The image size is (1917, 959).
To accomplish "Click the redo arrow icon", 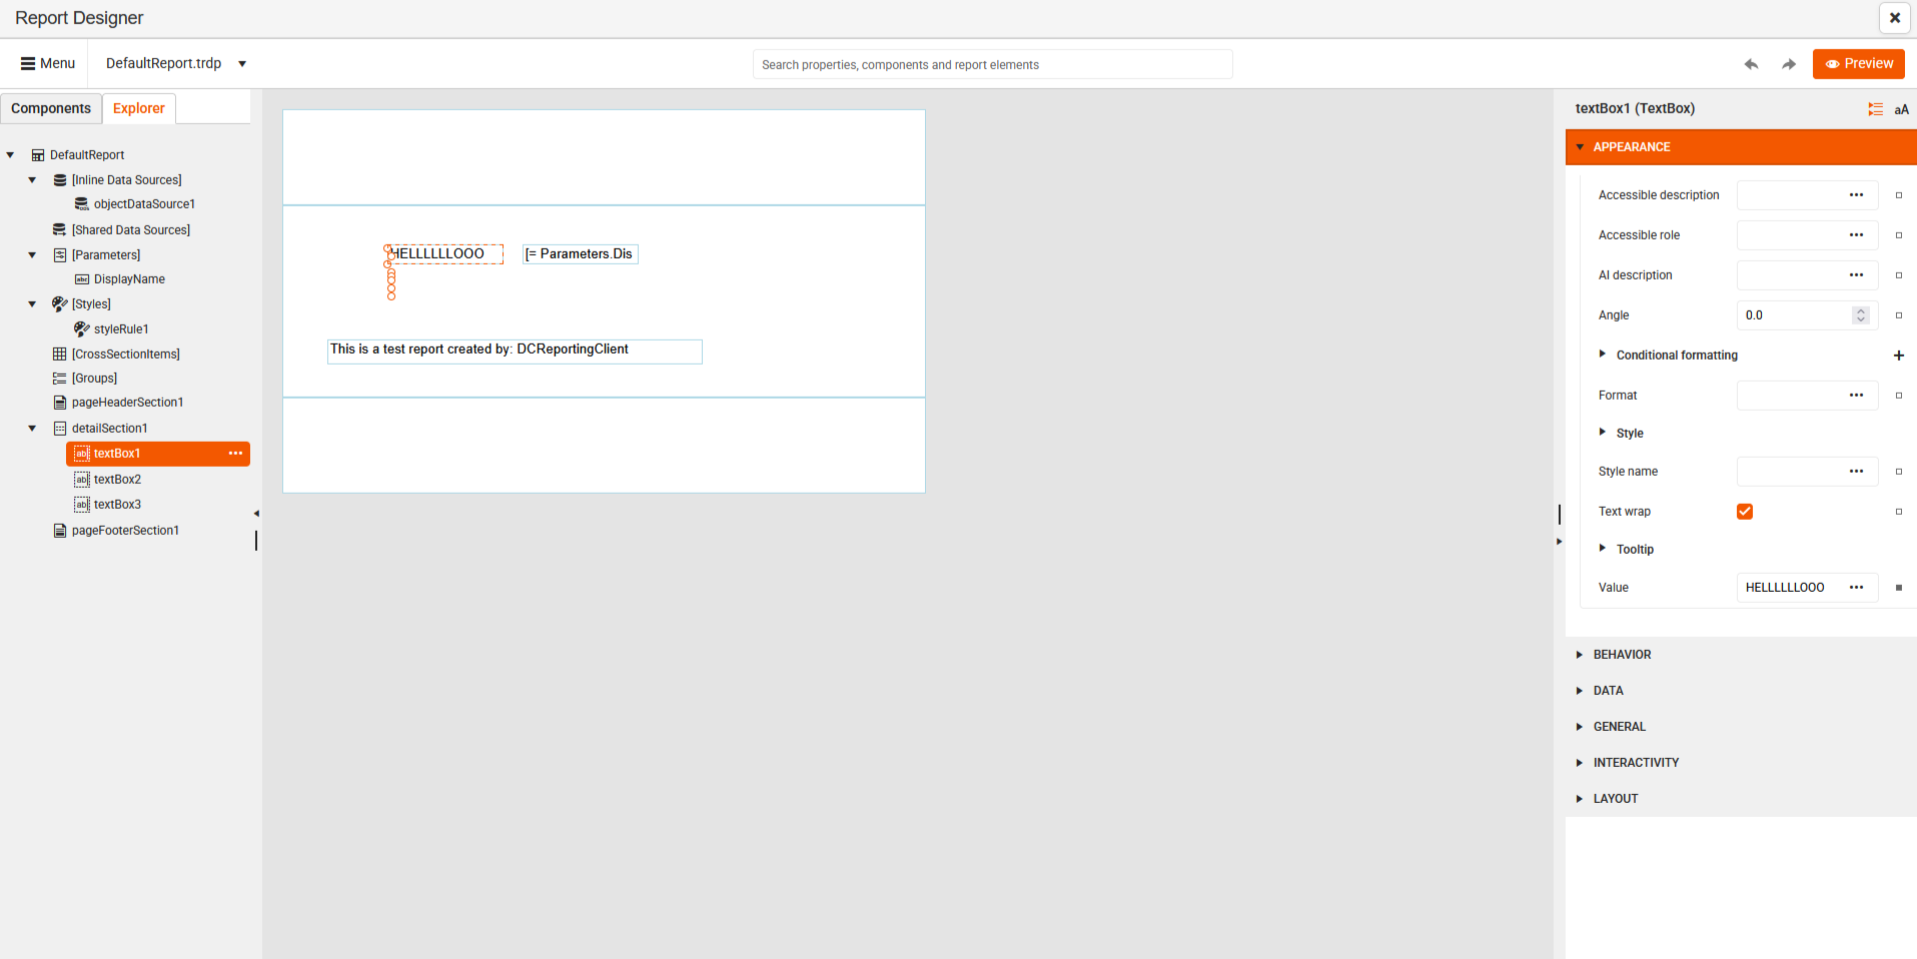I will [x=1789, y=64].
